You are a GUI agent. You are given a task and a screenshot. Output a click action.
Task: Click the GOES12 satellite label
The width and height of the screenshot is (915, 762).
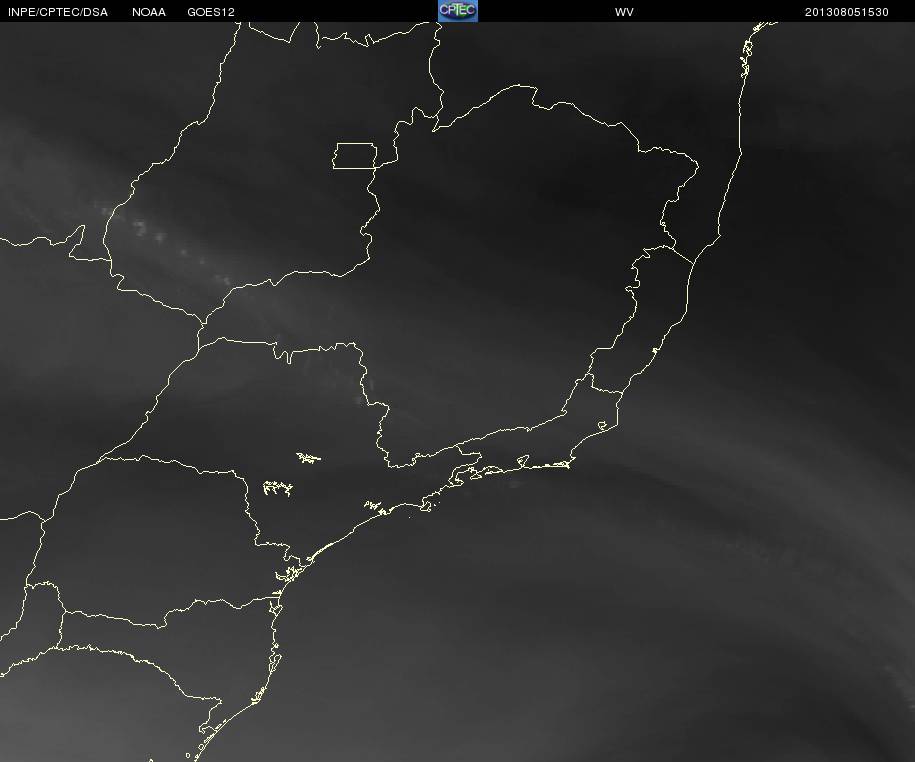tap(211, 12)
